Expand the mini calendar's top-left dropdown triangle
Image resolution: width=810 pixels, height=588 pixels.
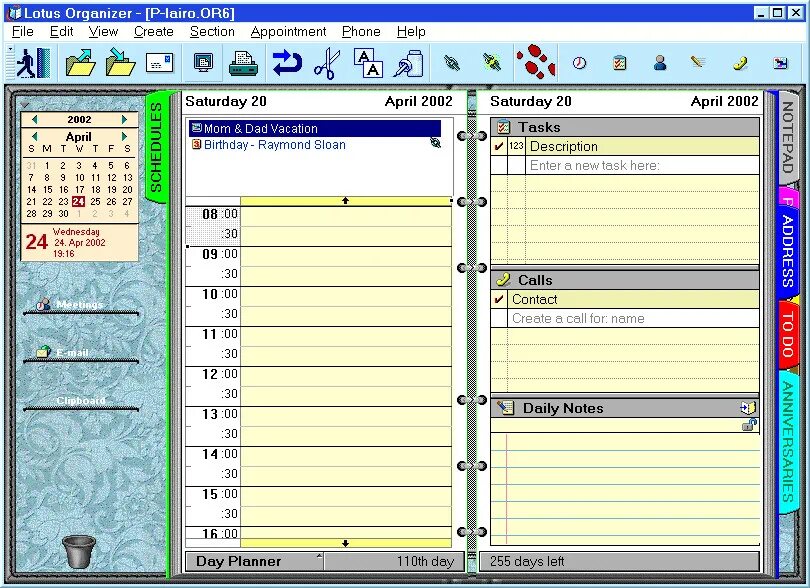pos(25,105)
